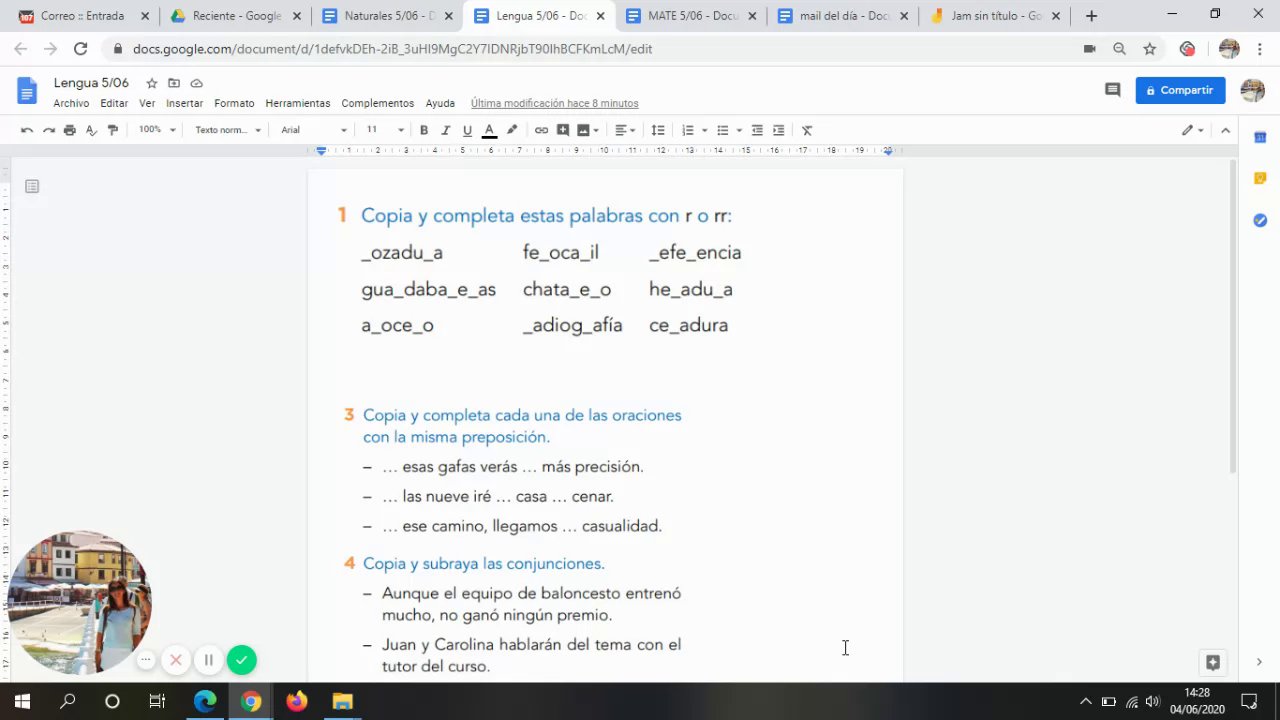The width and height of the screenshot is (1280, 720).
Task: Click the browser address bar
Action: (x=600, y=48)
